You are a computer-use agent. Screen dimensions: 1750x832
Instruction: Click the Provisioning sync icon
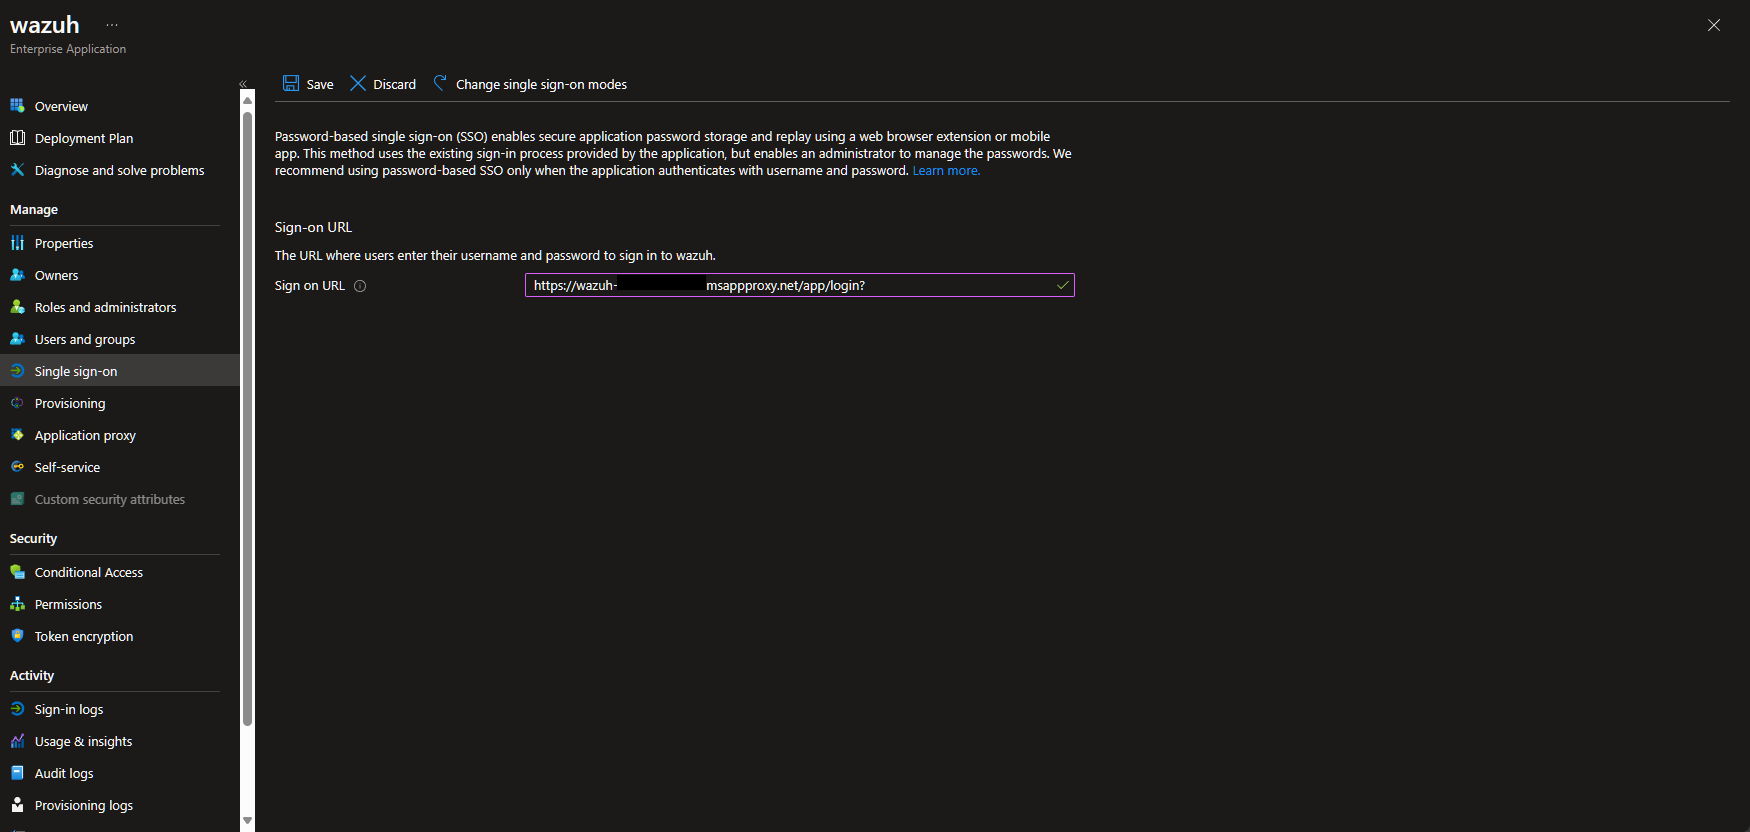[17, 403]
